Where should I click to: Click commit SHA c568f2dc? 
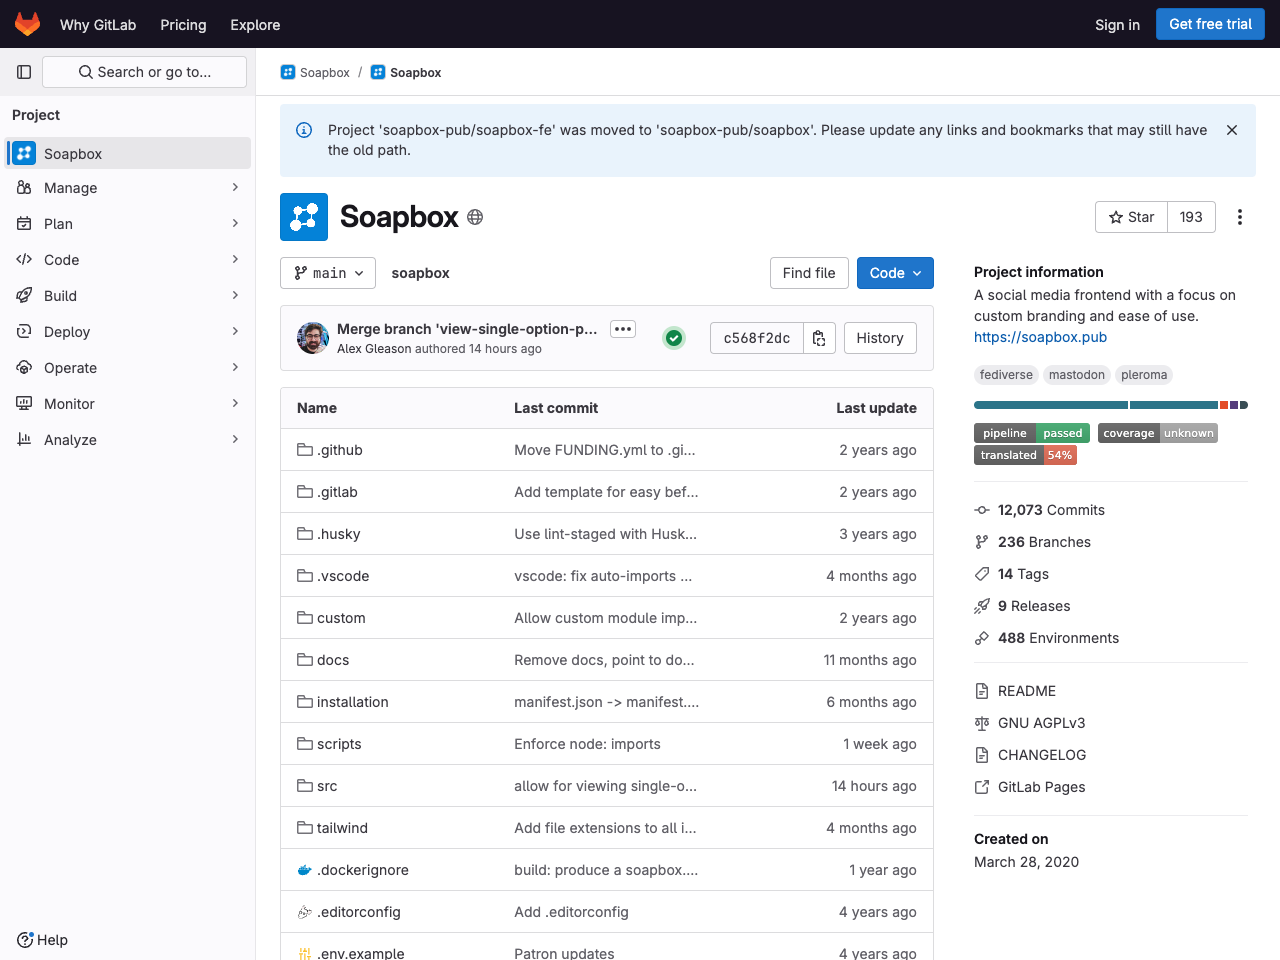[x=757, y=338]
